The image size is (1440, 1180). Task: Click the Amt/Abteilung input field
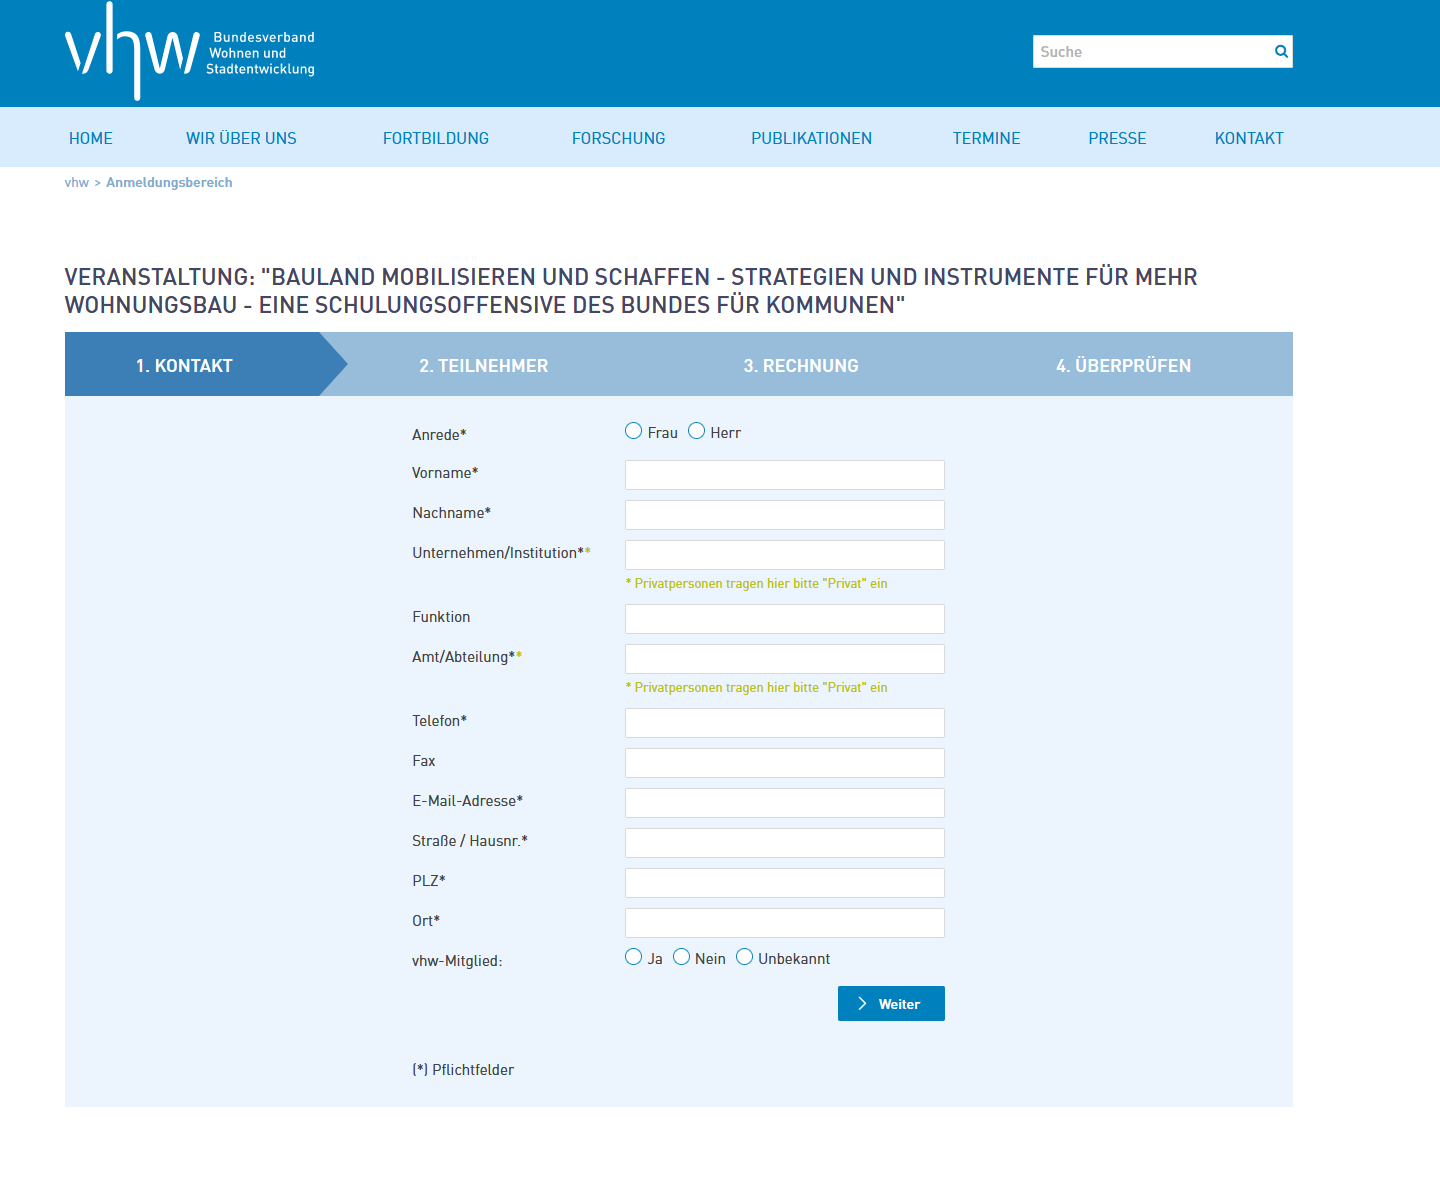click(x=785, y=659)
